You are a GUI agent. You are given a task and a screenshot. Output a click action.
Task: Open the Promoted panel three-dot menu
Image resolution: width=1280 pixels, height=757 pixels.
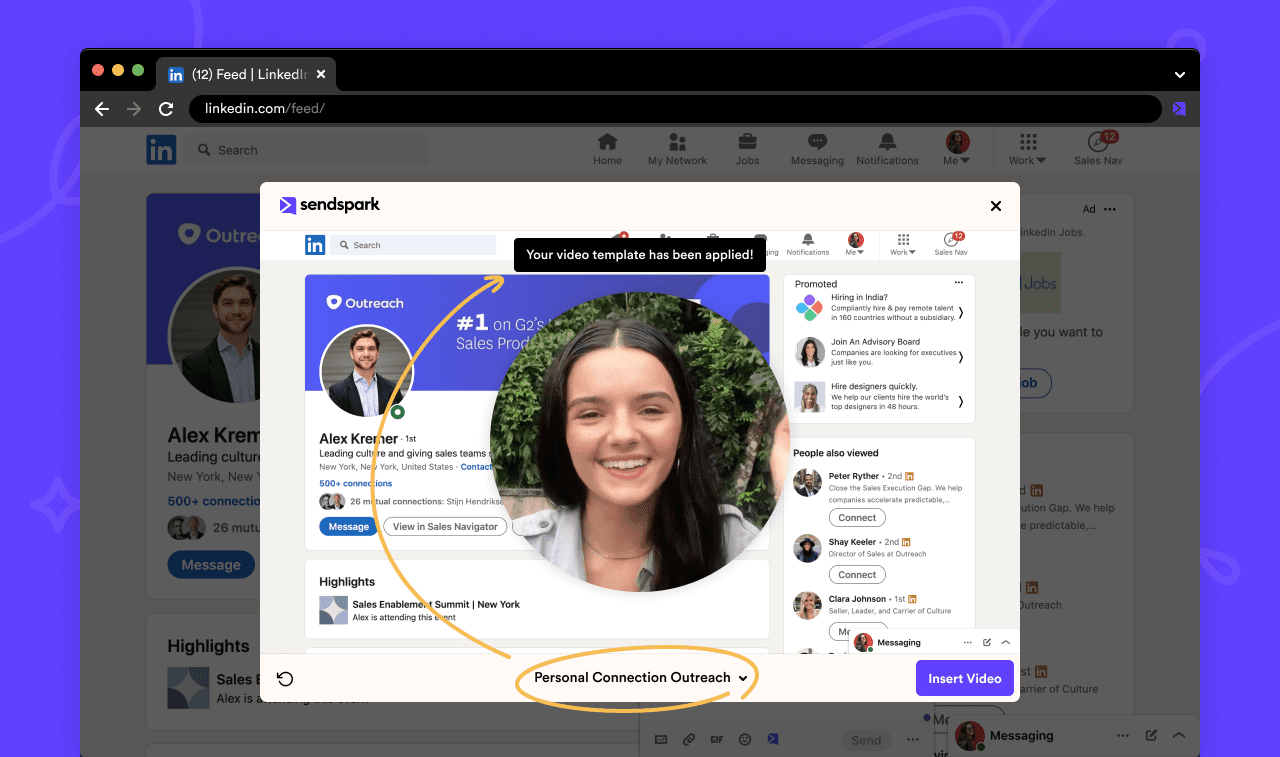pyautogui.click(x=959, y=283)
